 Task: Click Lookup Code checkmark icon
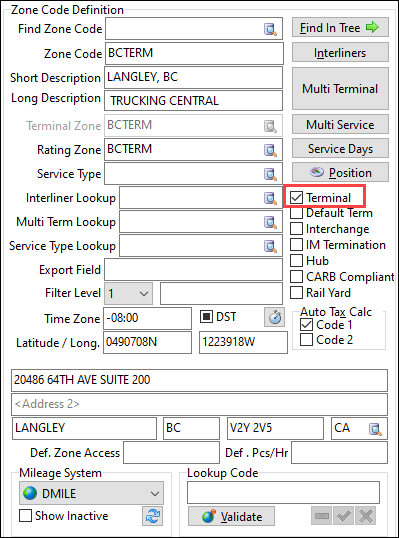(343, 516)
